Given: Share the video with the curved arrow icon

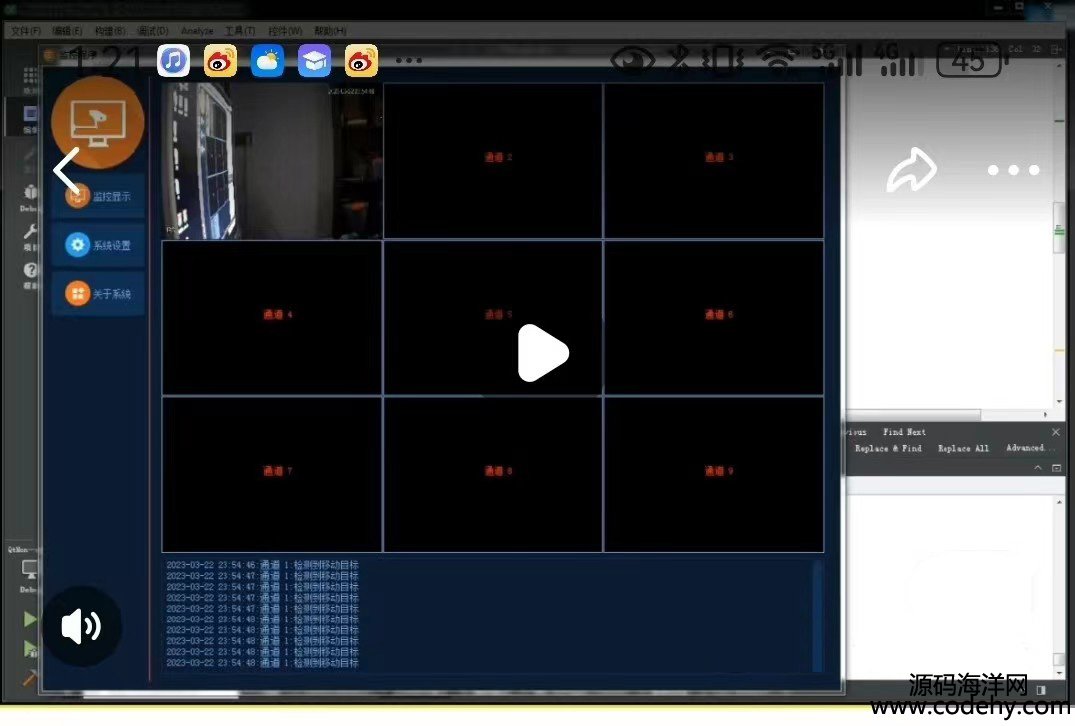Looking at the screenshot, I should (911, 169).
